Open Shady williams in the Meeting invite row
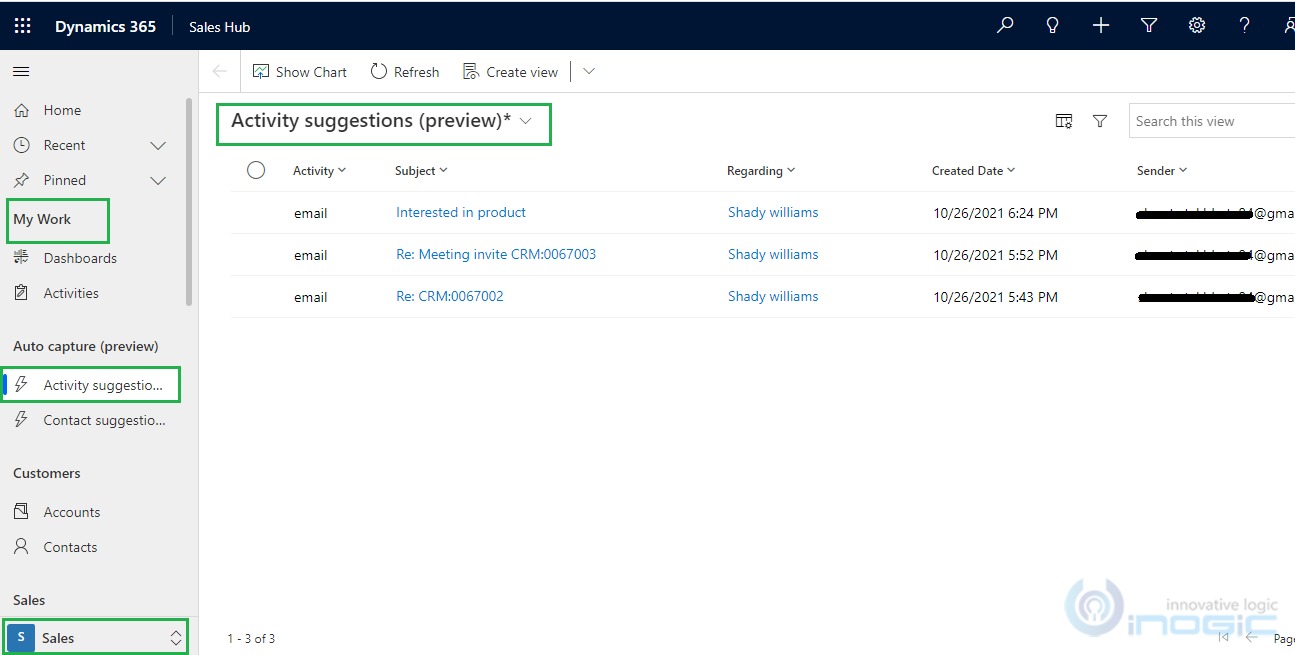The height and width of the screenshot is (655, 1295). [x=773, y=254]
